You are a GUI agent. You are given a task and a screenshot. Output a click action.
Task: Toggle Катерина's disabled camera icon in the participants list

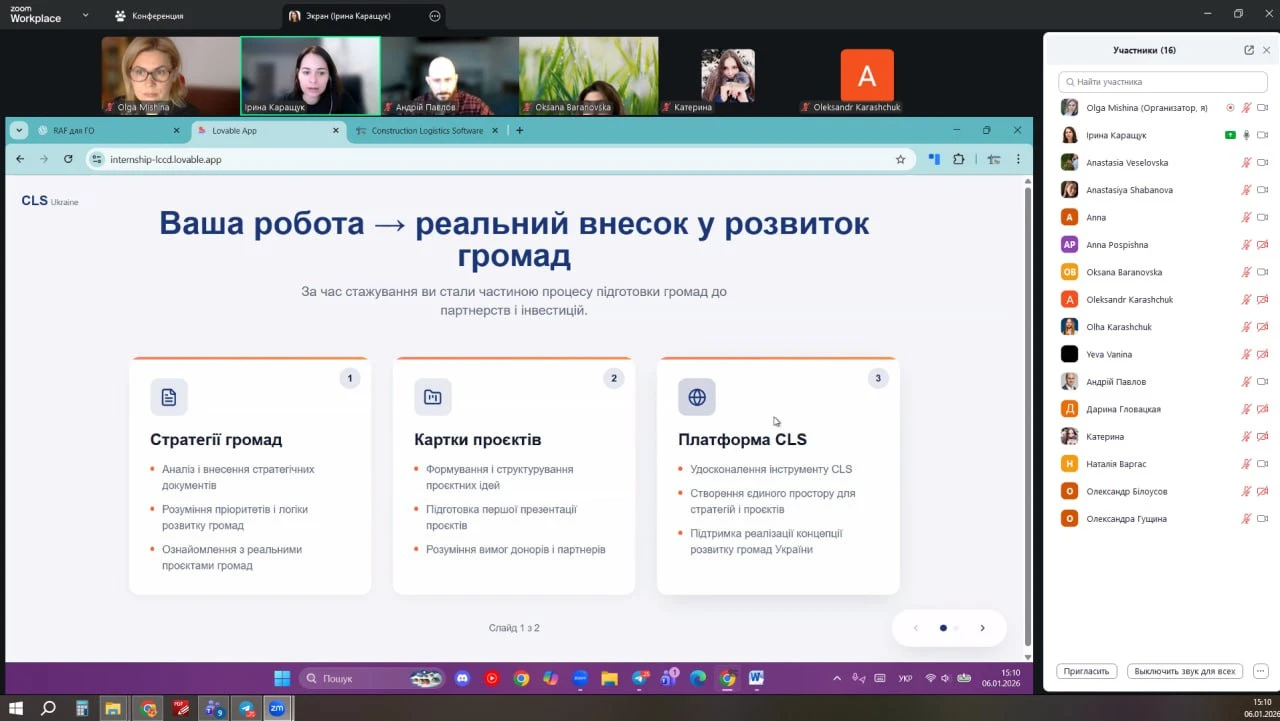tap(1262, 436)
